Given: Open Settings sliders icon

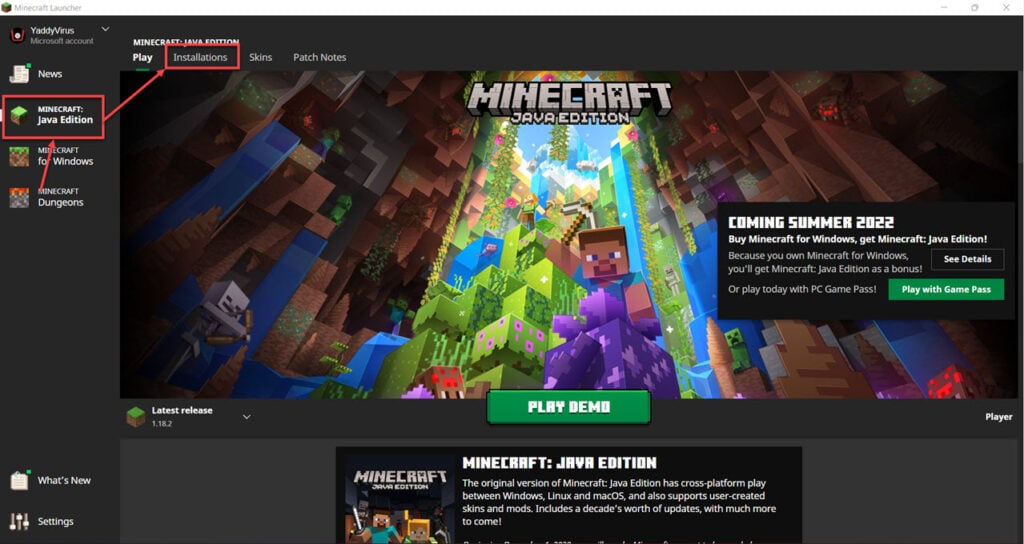Looking at the screenshot, I should pos(19,521).
